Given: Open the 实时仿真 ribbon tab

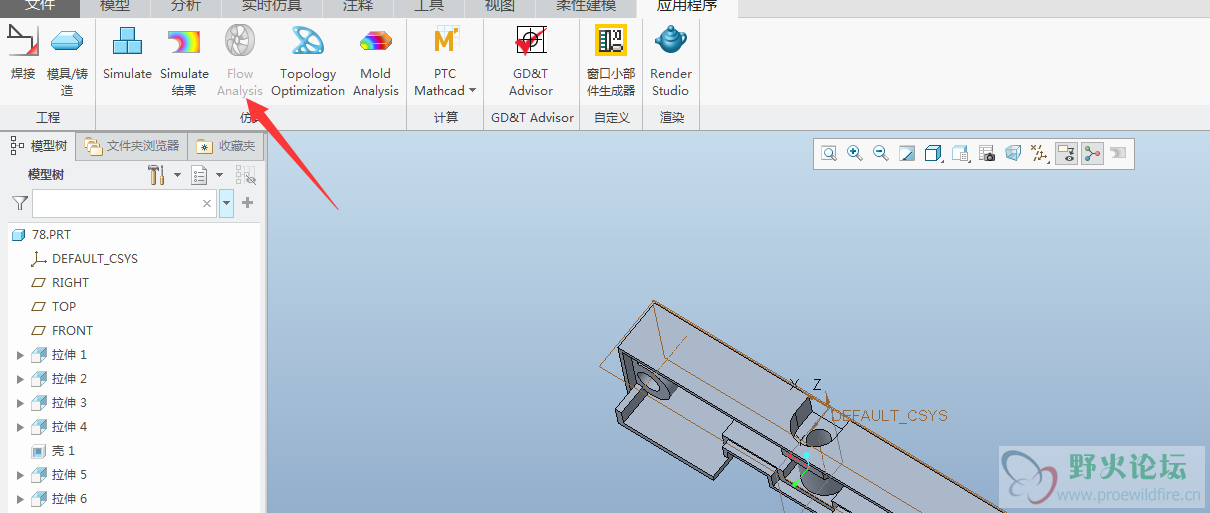Looking at the screenshot, I should pos(272,7).
